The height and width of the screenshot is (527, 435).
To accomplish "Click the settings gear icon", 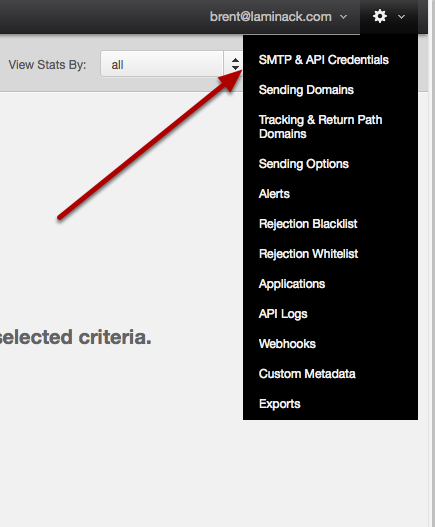I will (380, 16).
